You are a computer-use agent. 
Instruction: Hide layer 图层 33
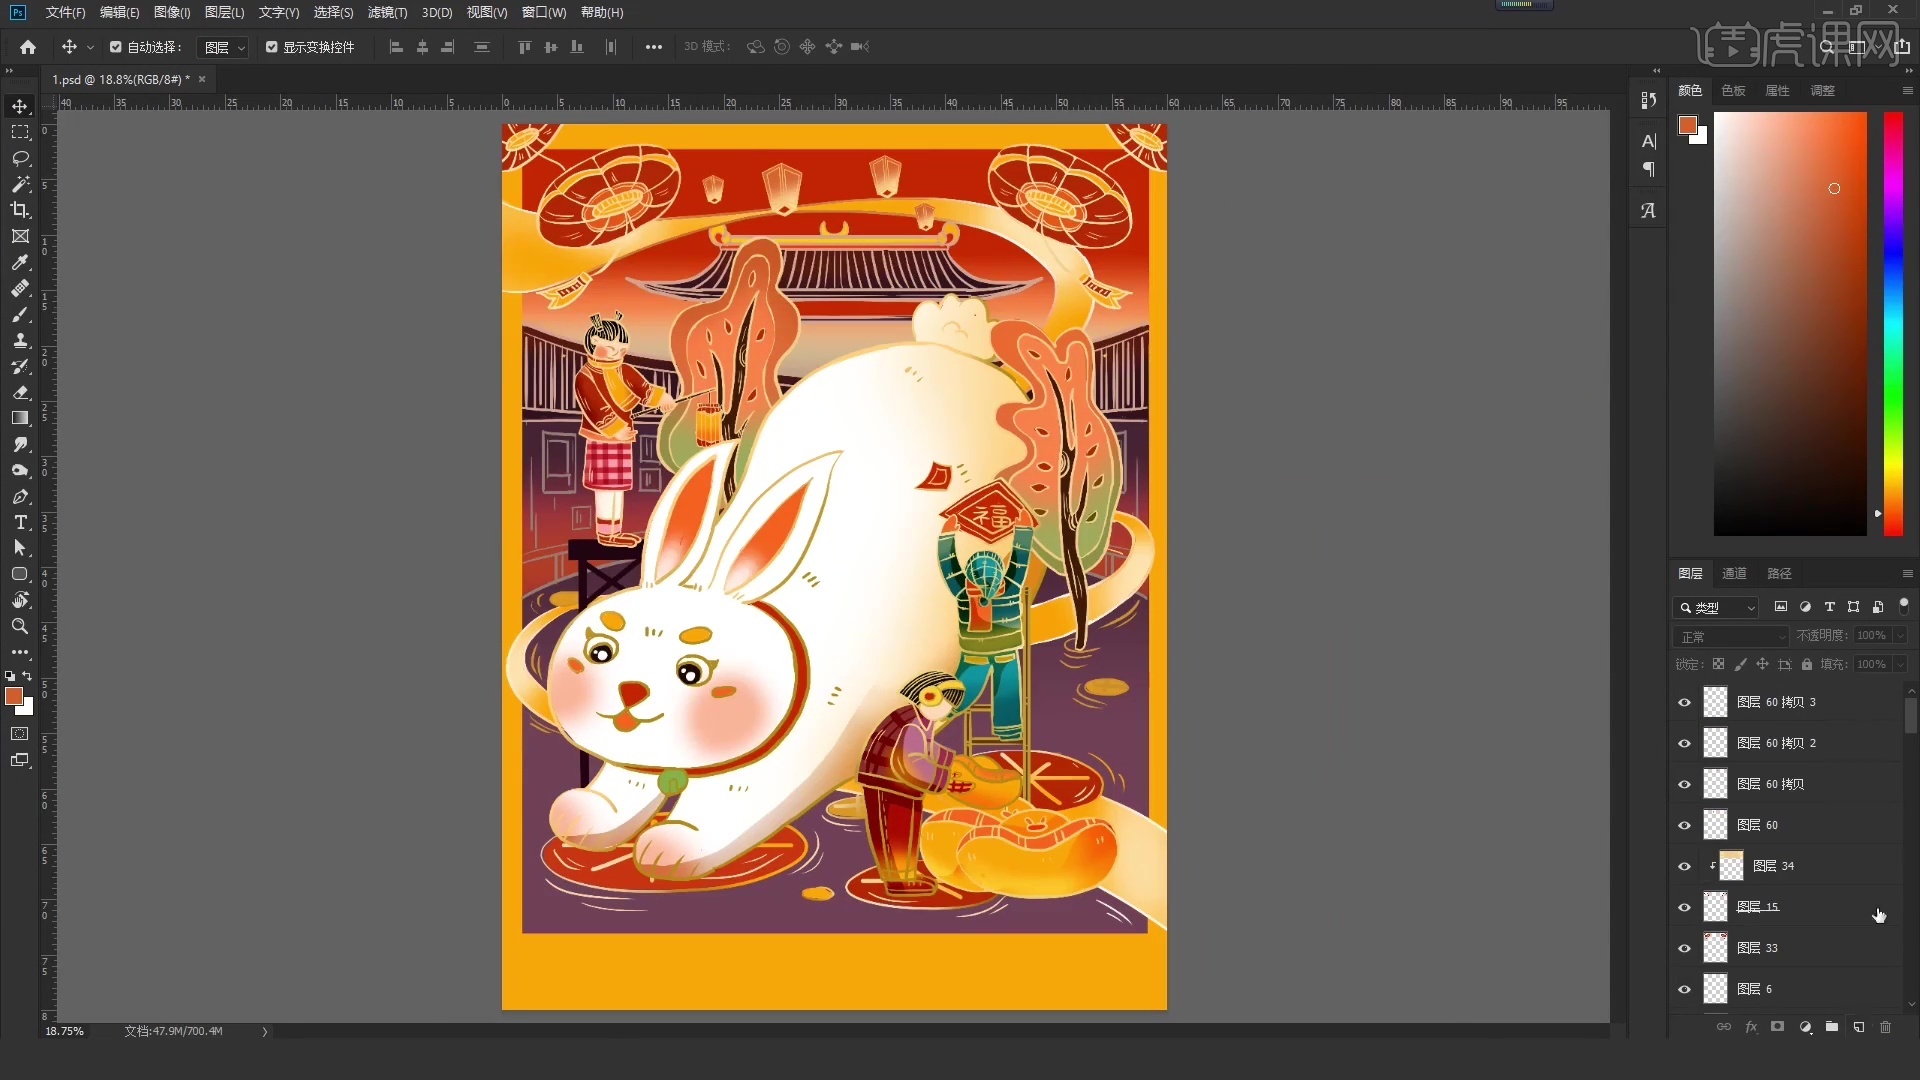coord(1685,949)
